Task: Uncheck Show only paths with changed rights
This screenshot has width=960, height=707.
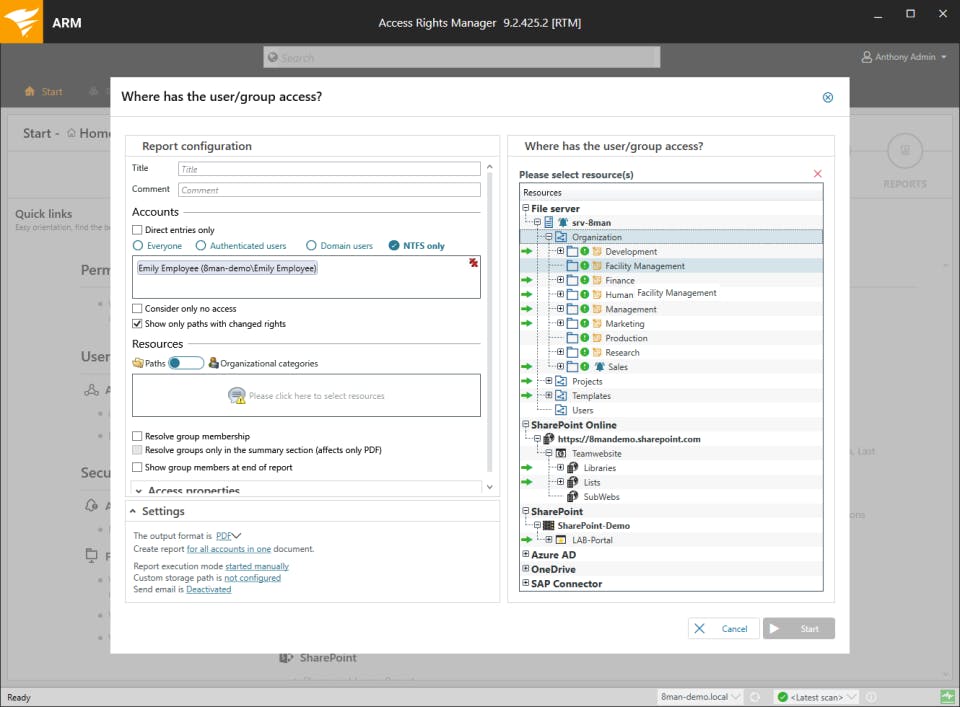Action: tap(137, 324)
